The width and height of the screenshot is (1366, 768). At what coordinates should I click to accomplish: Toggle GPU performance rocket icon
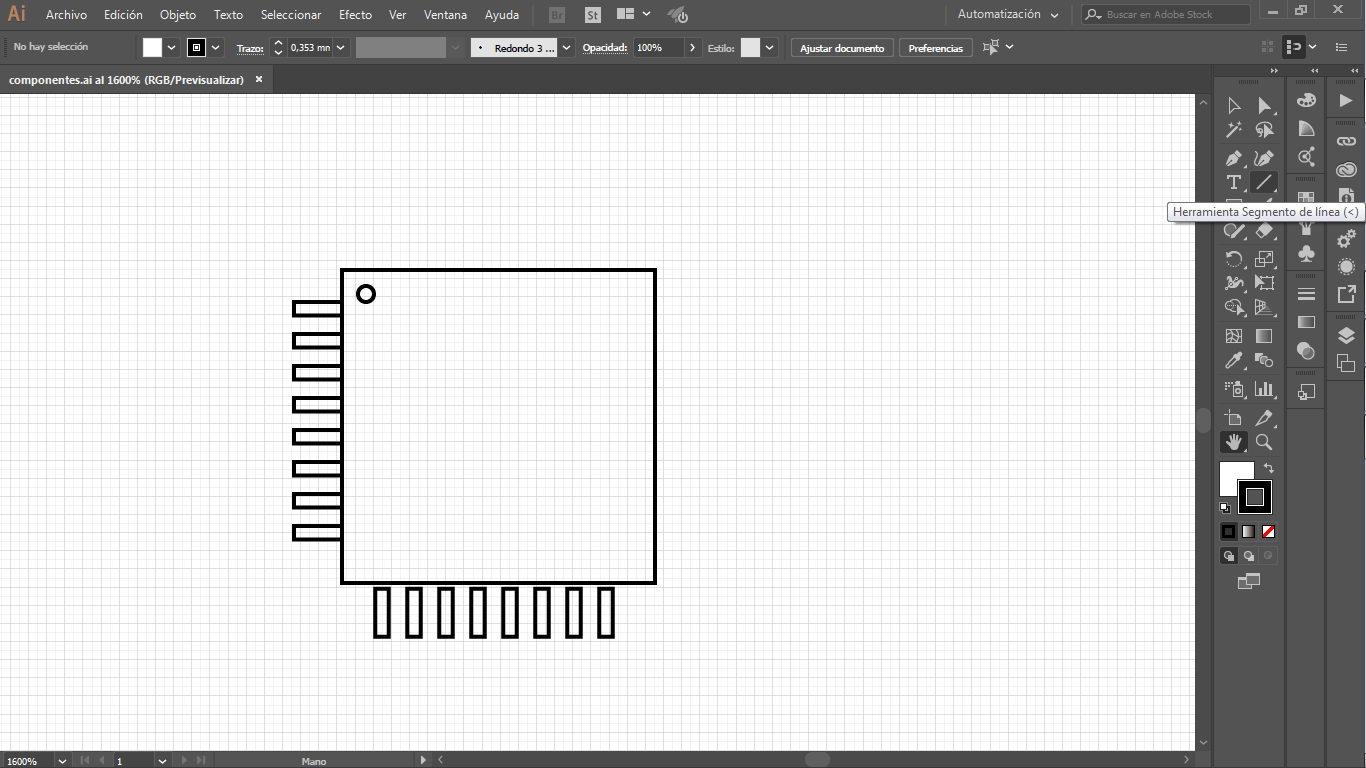(678, 15)
